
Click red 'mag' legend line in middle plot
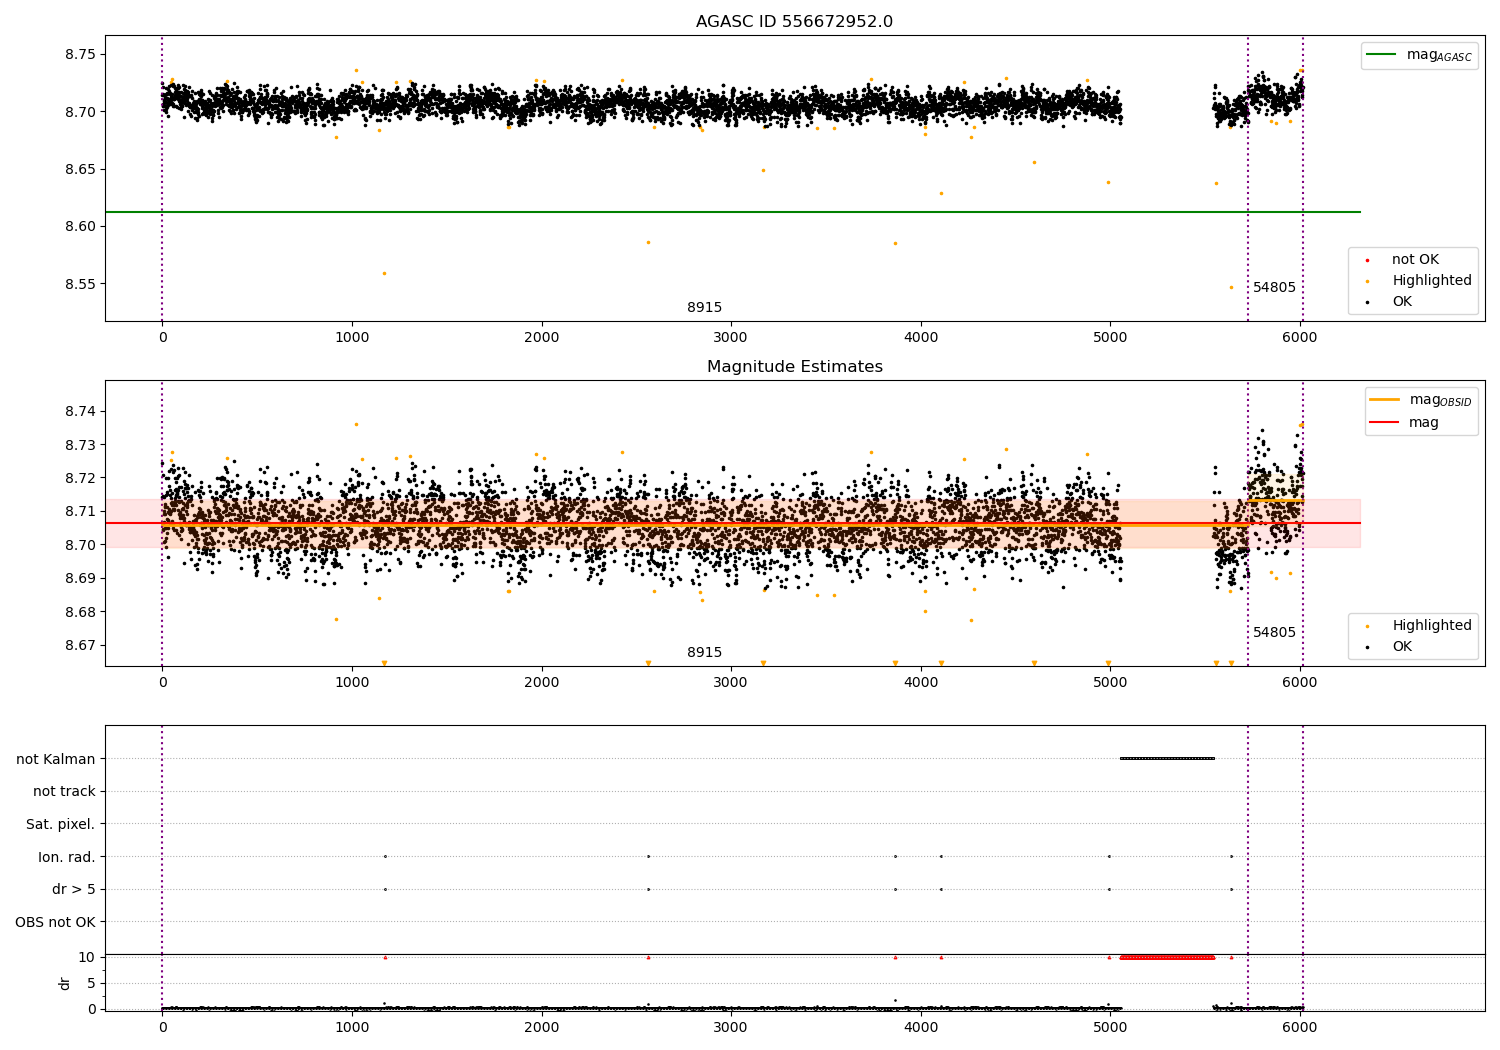[x=1385, y=422]
